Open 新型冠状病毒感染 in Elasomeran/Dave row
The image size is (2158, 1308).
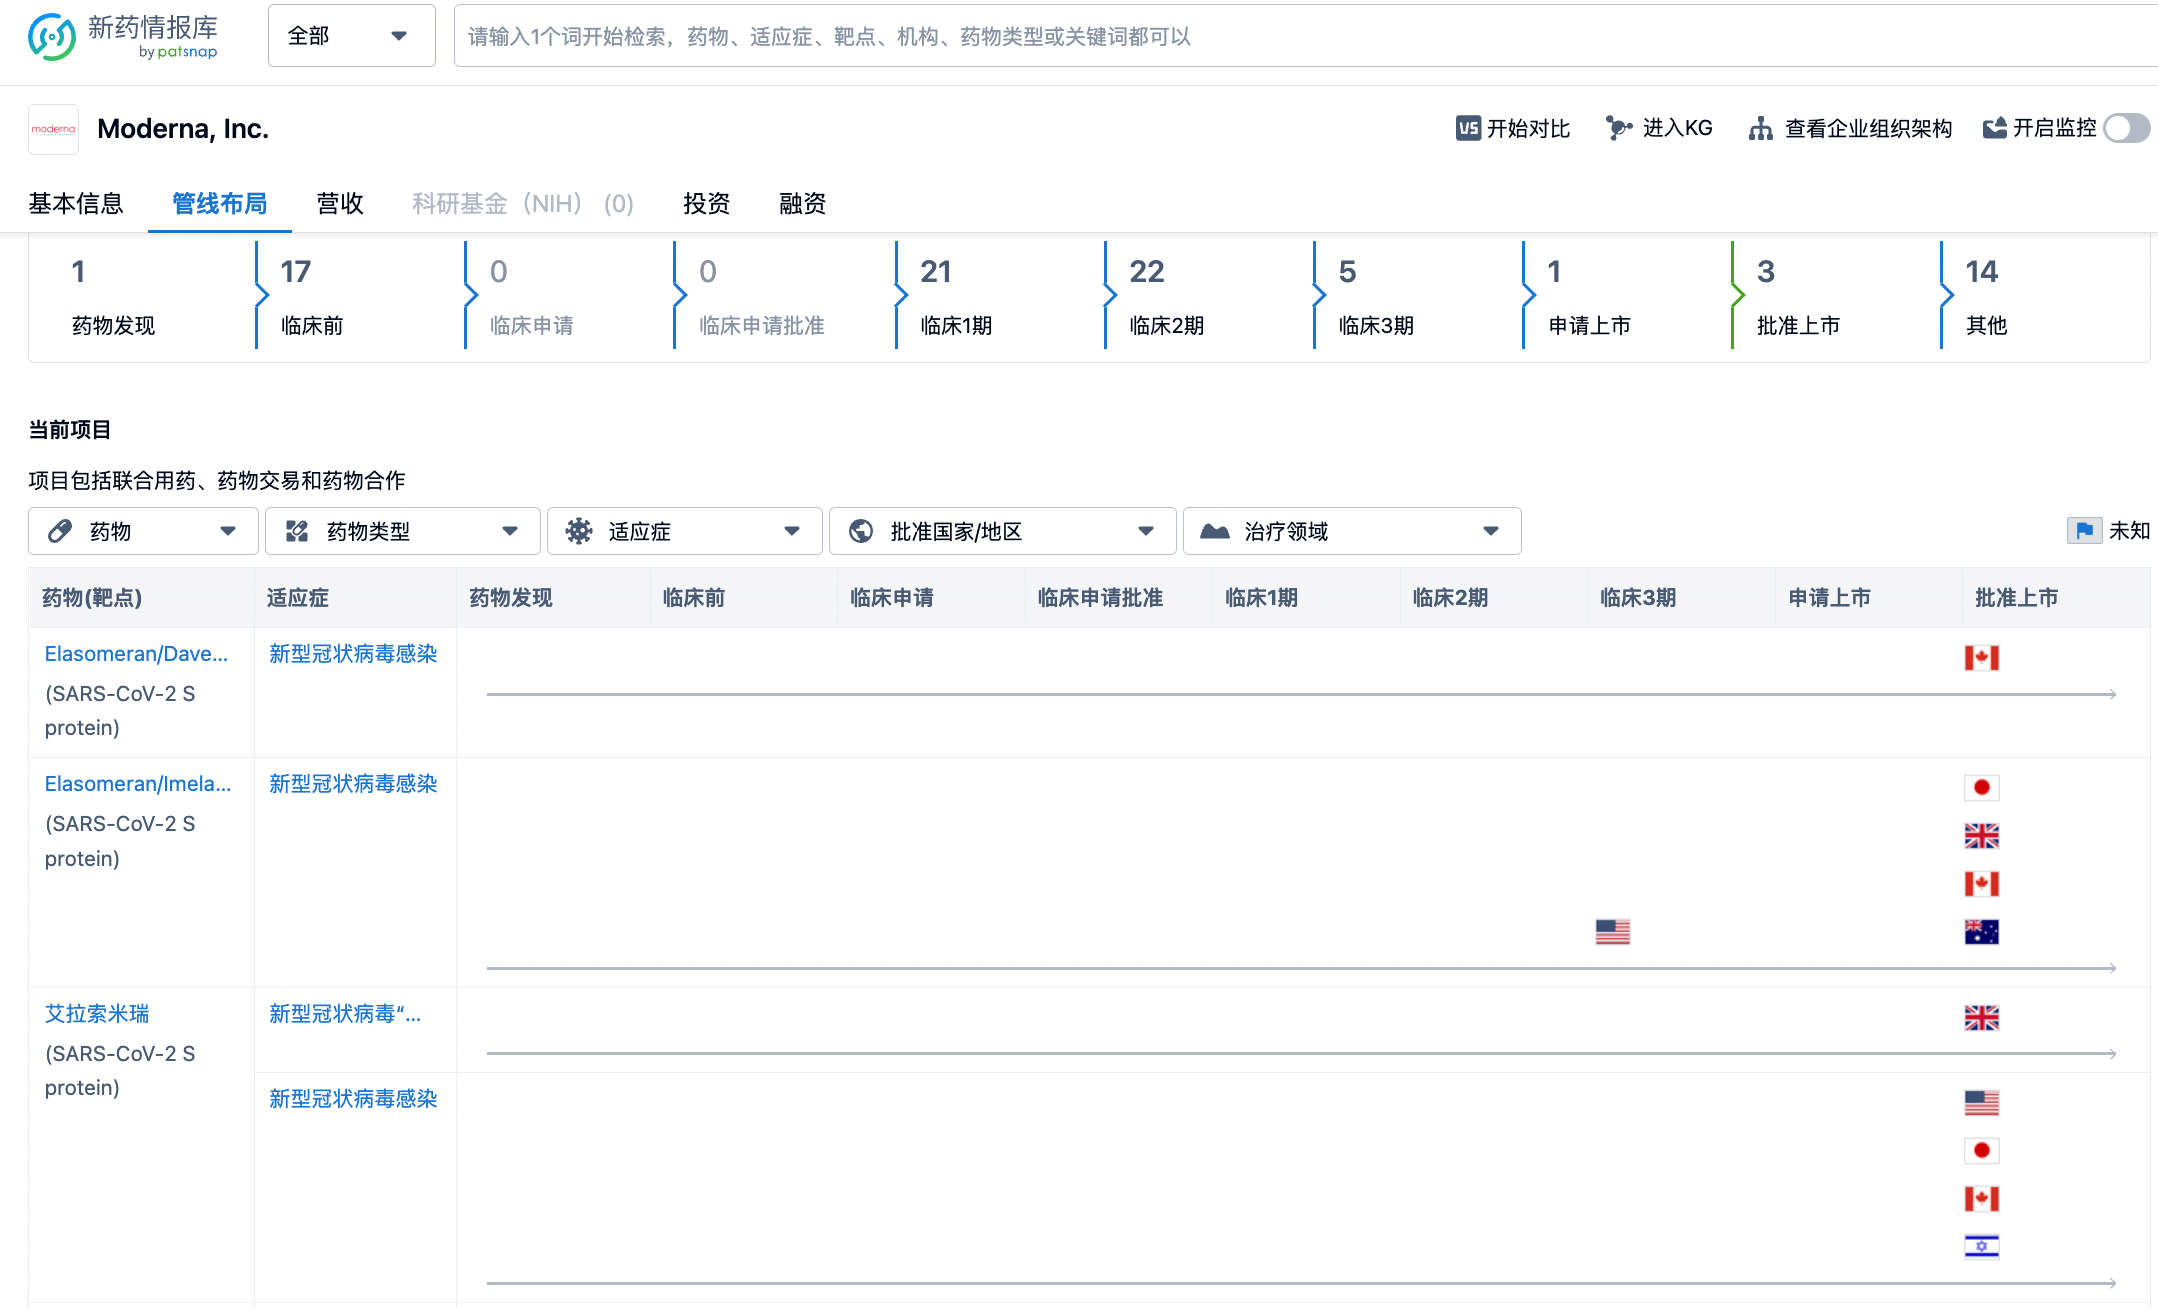pos(353,654)
